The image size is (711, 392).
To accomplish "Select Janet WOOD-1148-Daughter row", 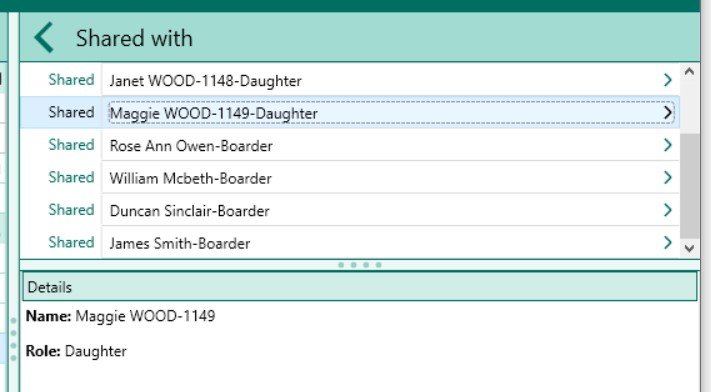I will (350, 80).
